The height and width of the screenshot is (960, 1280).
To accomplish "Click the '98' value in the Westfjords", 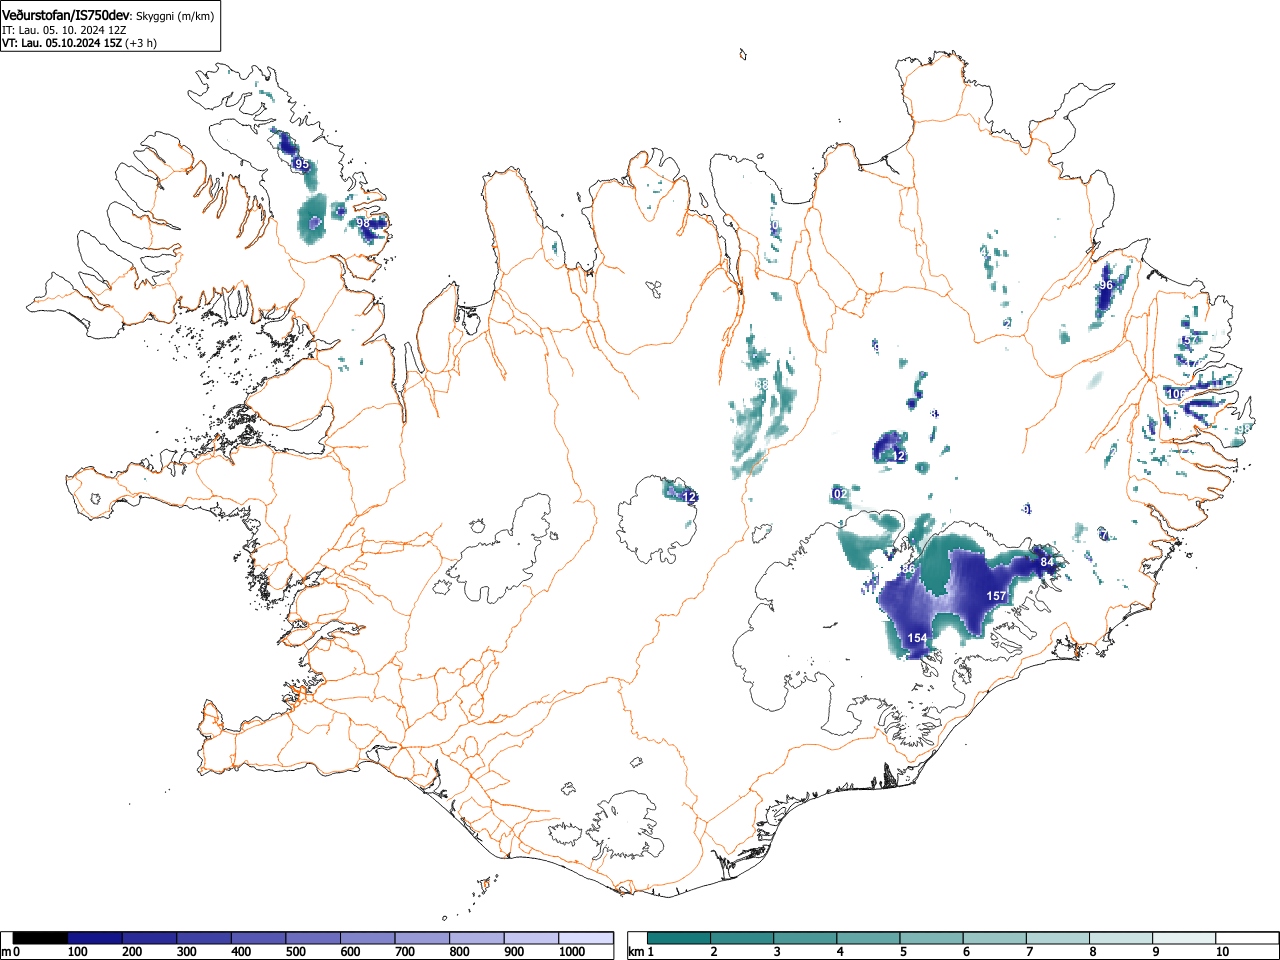I will 362,223.
